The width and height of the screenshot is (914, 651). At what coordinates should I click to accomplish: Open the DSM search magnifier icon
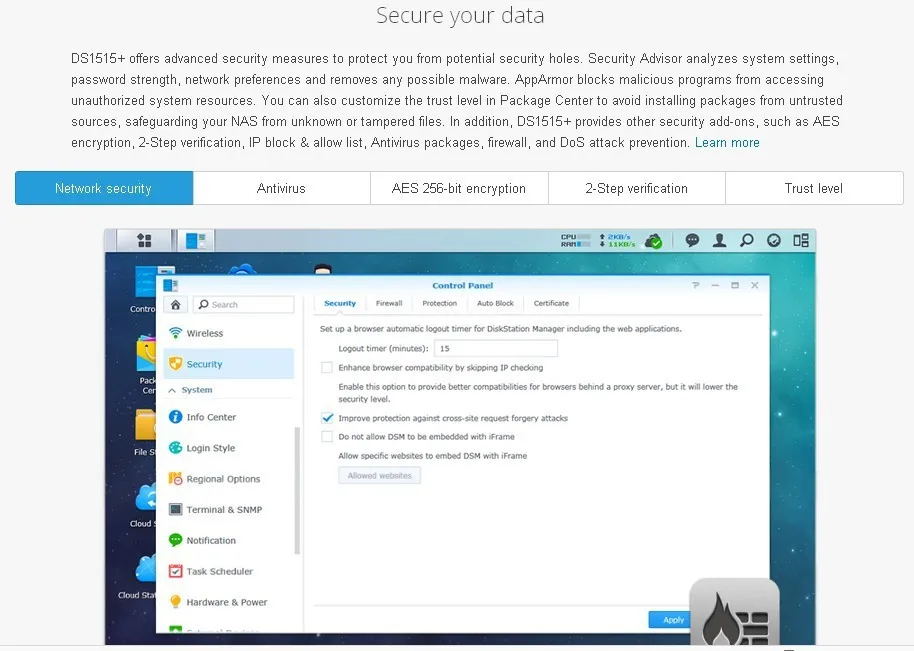tap(746, 240)
